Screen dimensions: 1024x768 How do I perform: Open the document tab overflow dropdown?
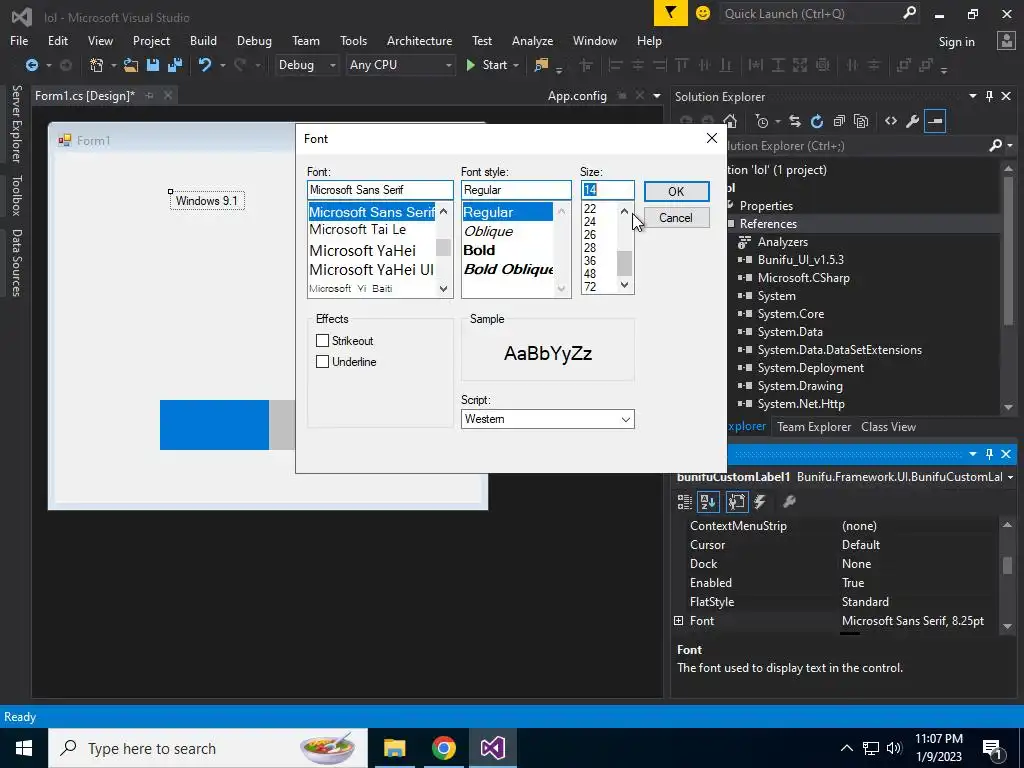tap(657, 96)
